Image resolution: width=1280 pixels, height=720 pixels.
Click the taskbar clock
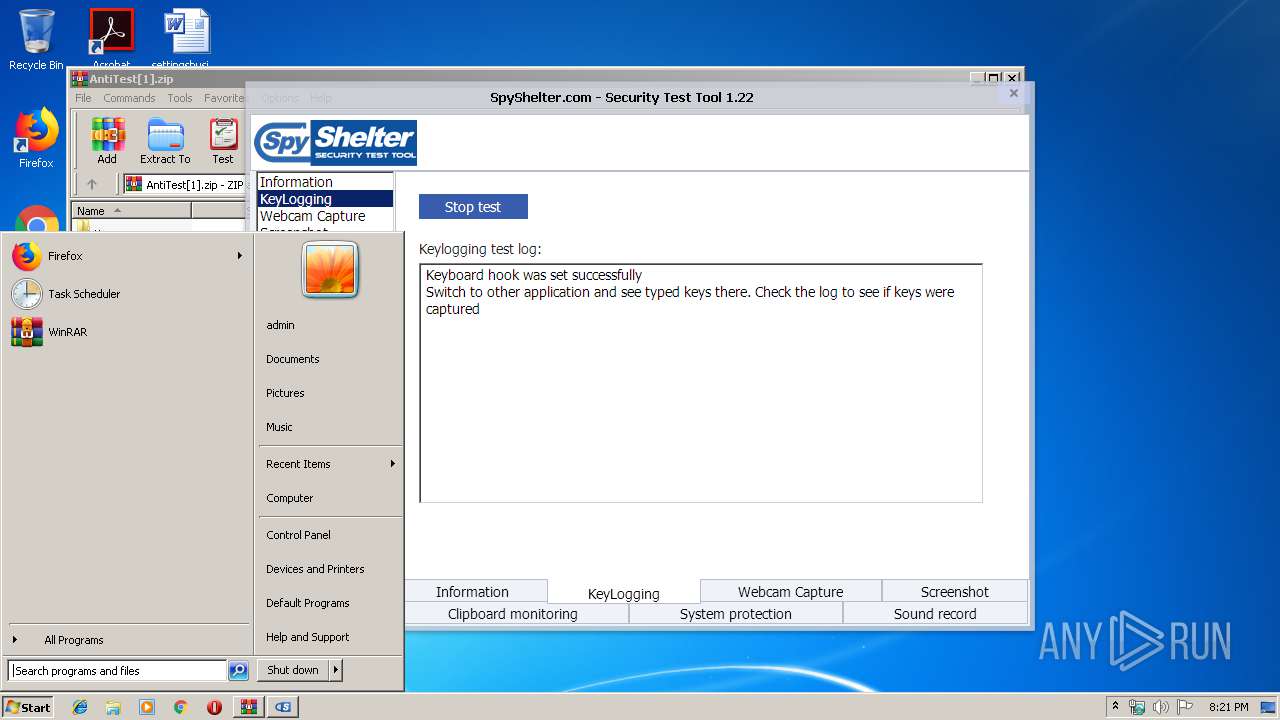pos(1228,707)
